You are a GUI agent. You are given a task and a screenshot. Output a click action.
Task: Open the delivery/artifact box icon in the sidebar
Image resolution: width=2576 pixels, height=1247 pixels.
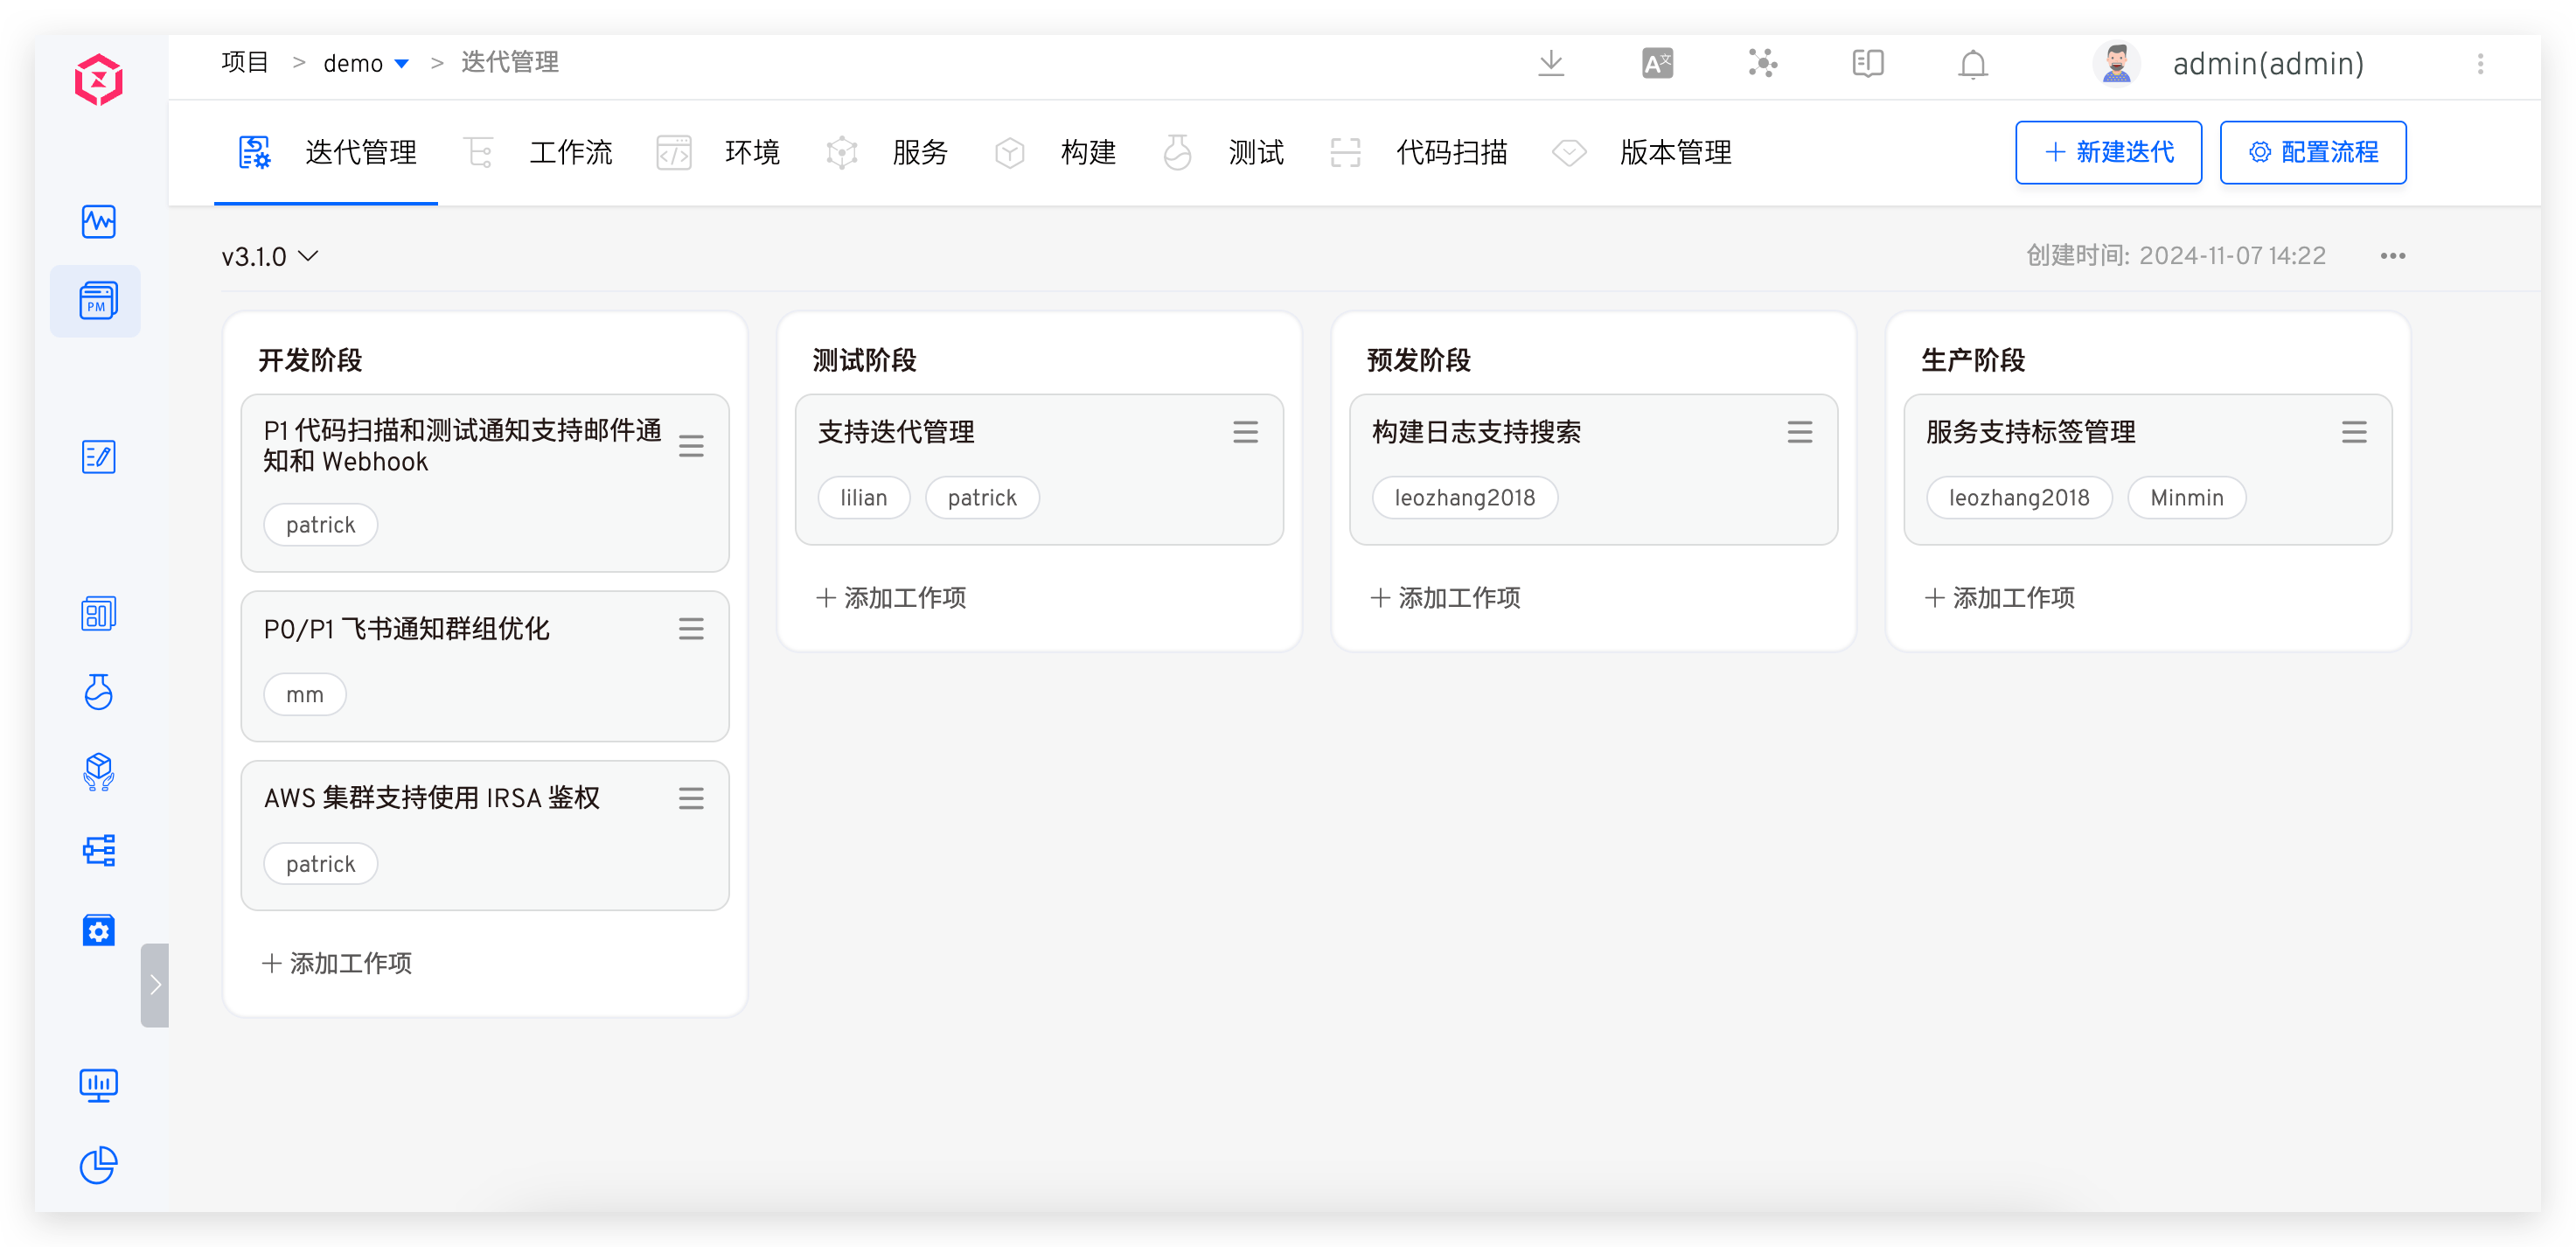click(x=97, y=771)
